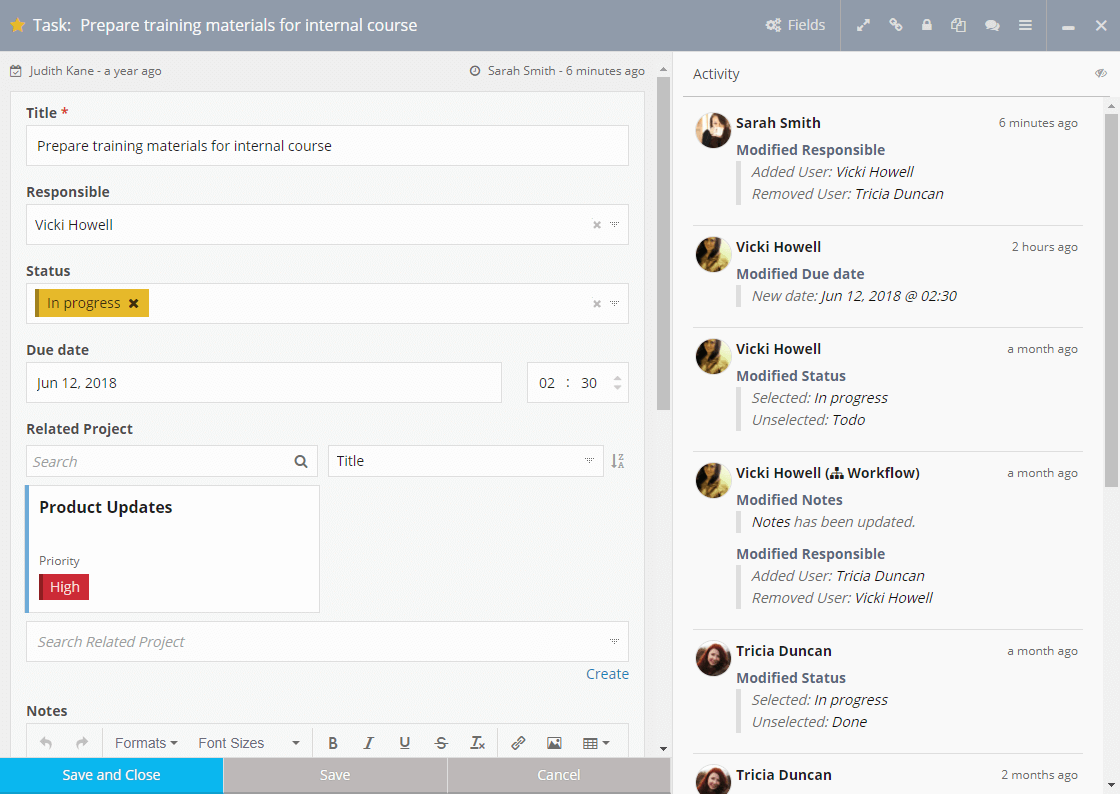Image resolution: width=1120 pixels, height=794 pixels.
Task: Toggle the favorite star for this task
Action: [x=17, y=25]
